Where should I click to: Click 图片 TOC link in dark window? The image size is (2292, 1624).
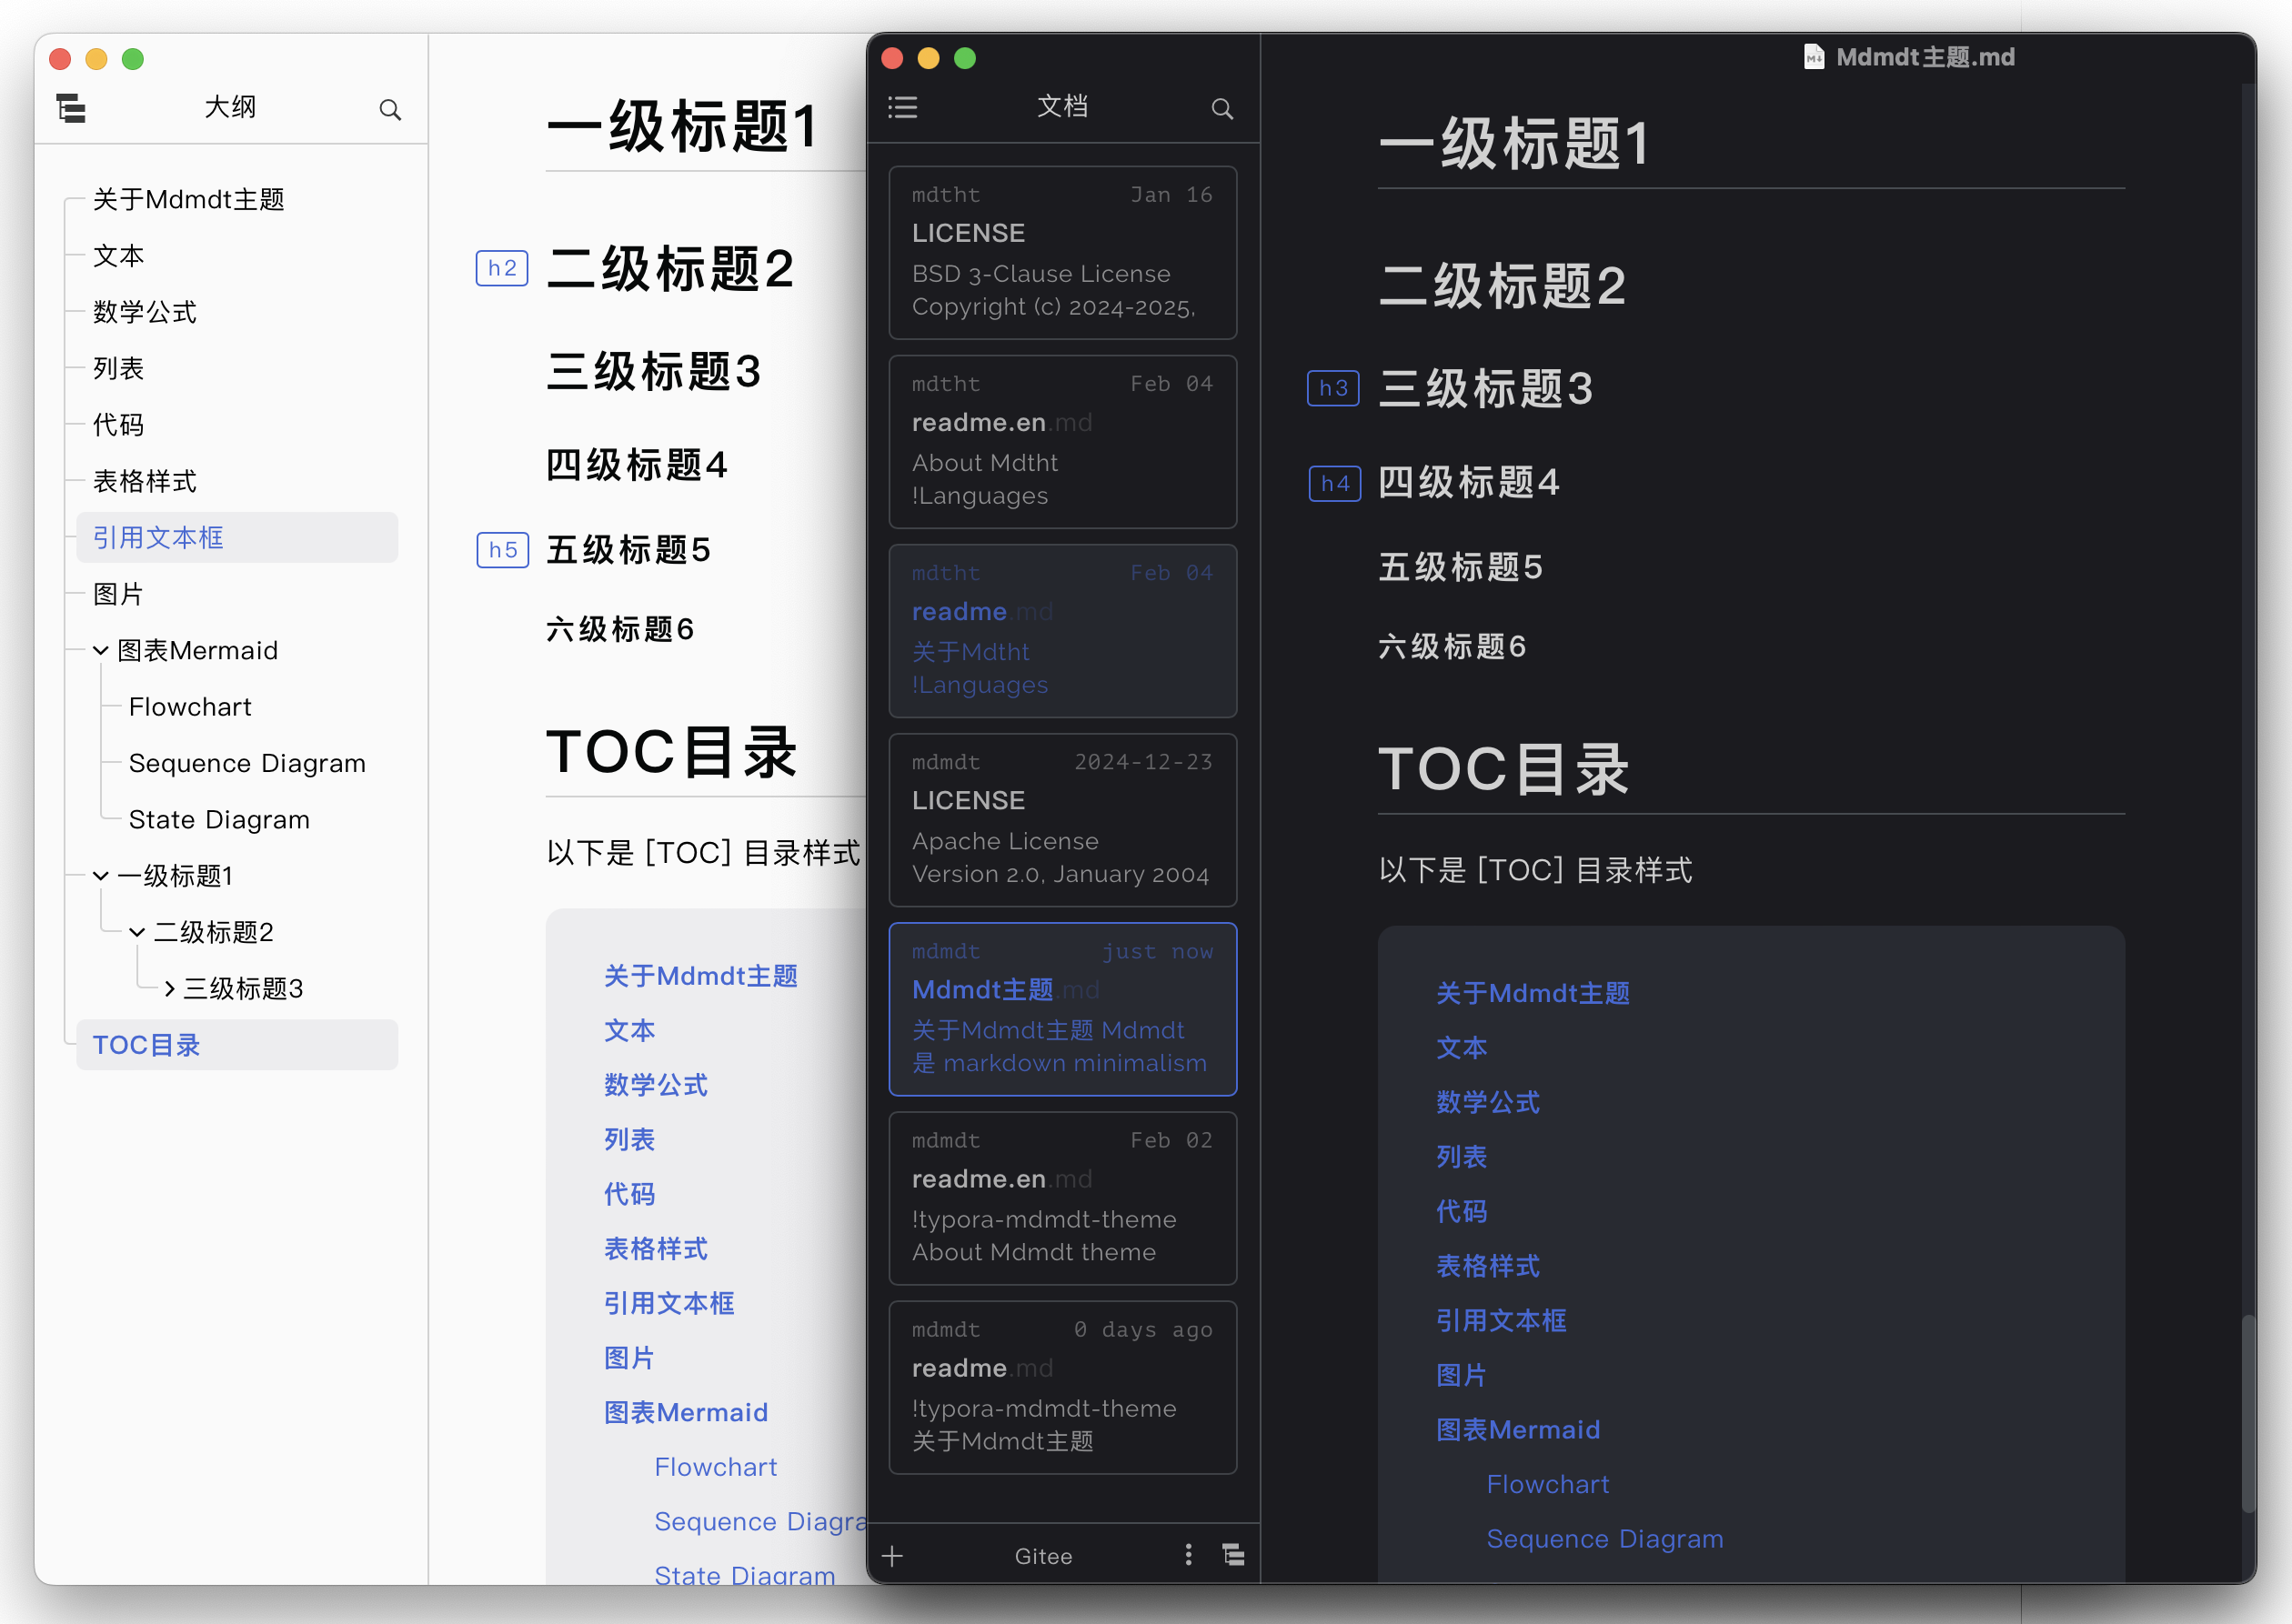point(1461,1375)
